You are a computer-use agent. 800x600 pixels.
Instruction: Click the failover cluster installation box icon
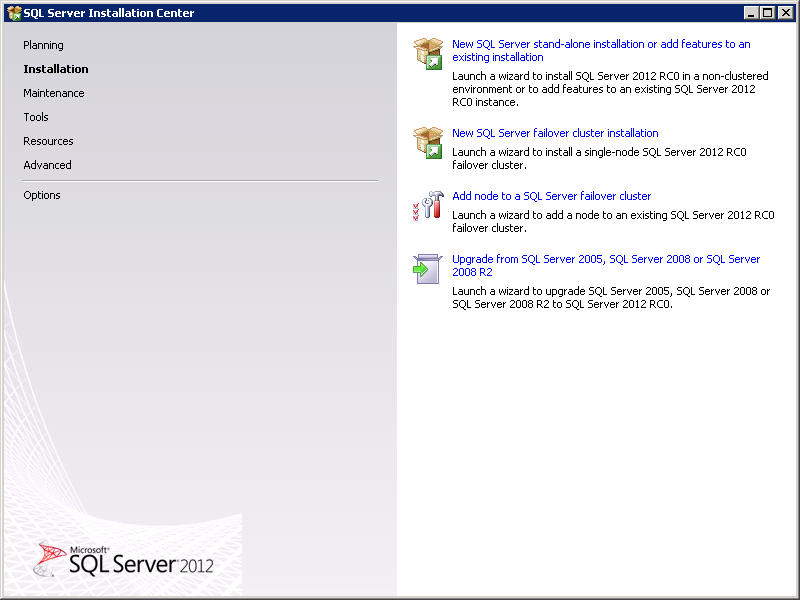point(428,142)
